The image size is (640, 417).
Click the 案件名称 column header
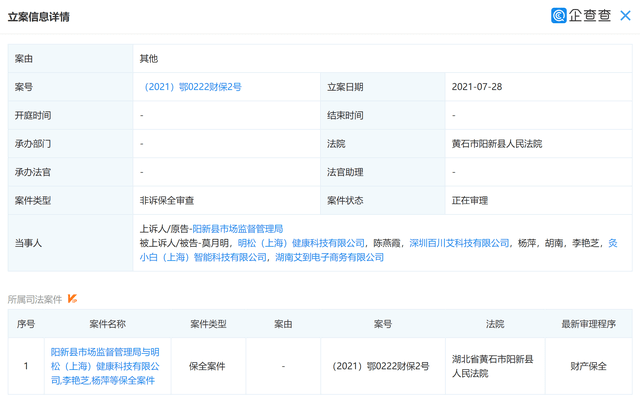pyautogui.click(x=107, y=324)
